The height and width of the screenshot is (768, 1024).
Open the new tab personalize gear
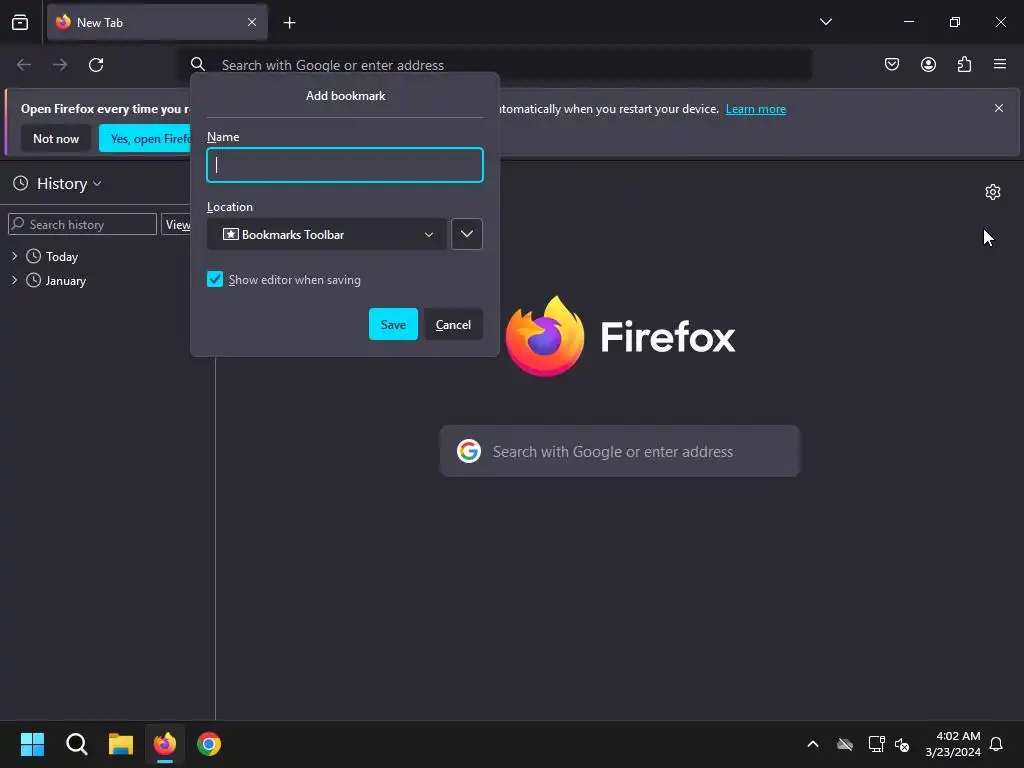pos(993,192)
